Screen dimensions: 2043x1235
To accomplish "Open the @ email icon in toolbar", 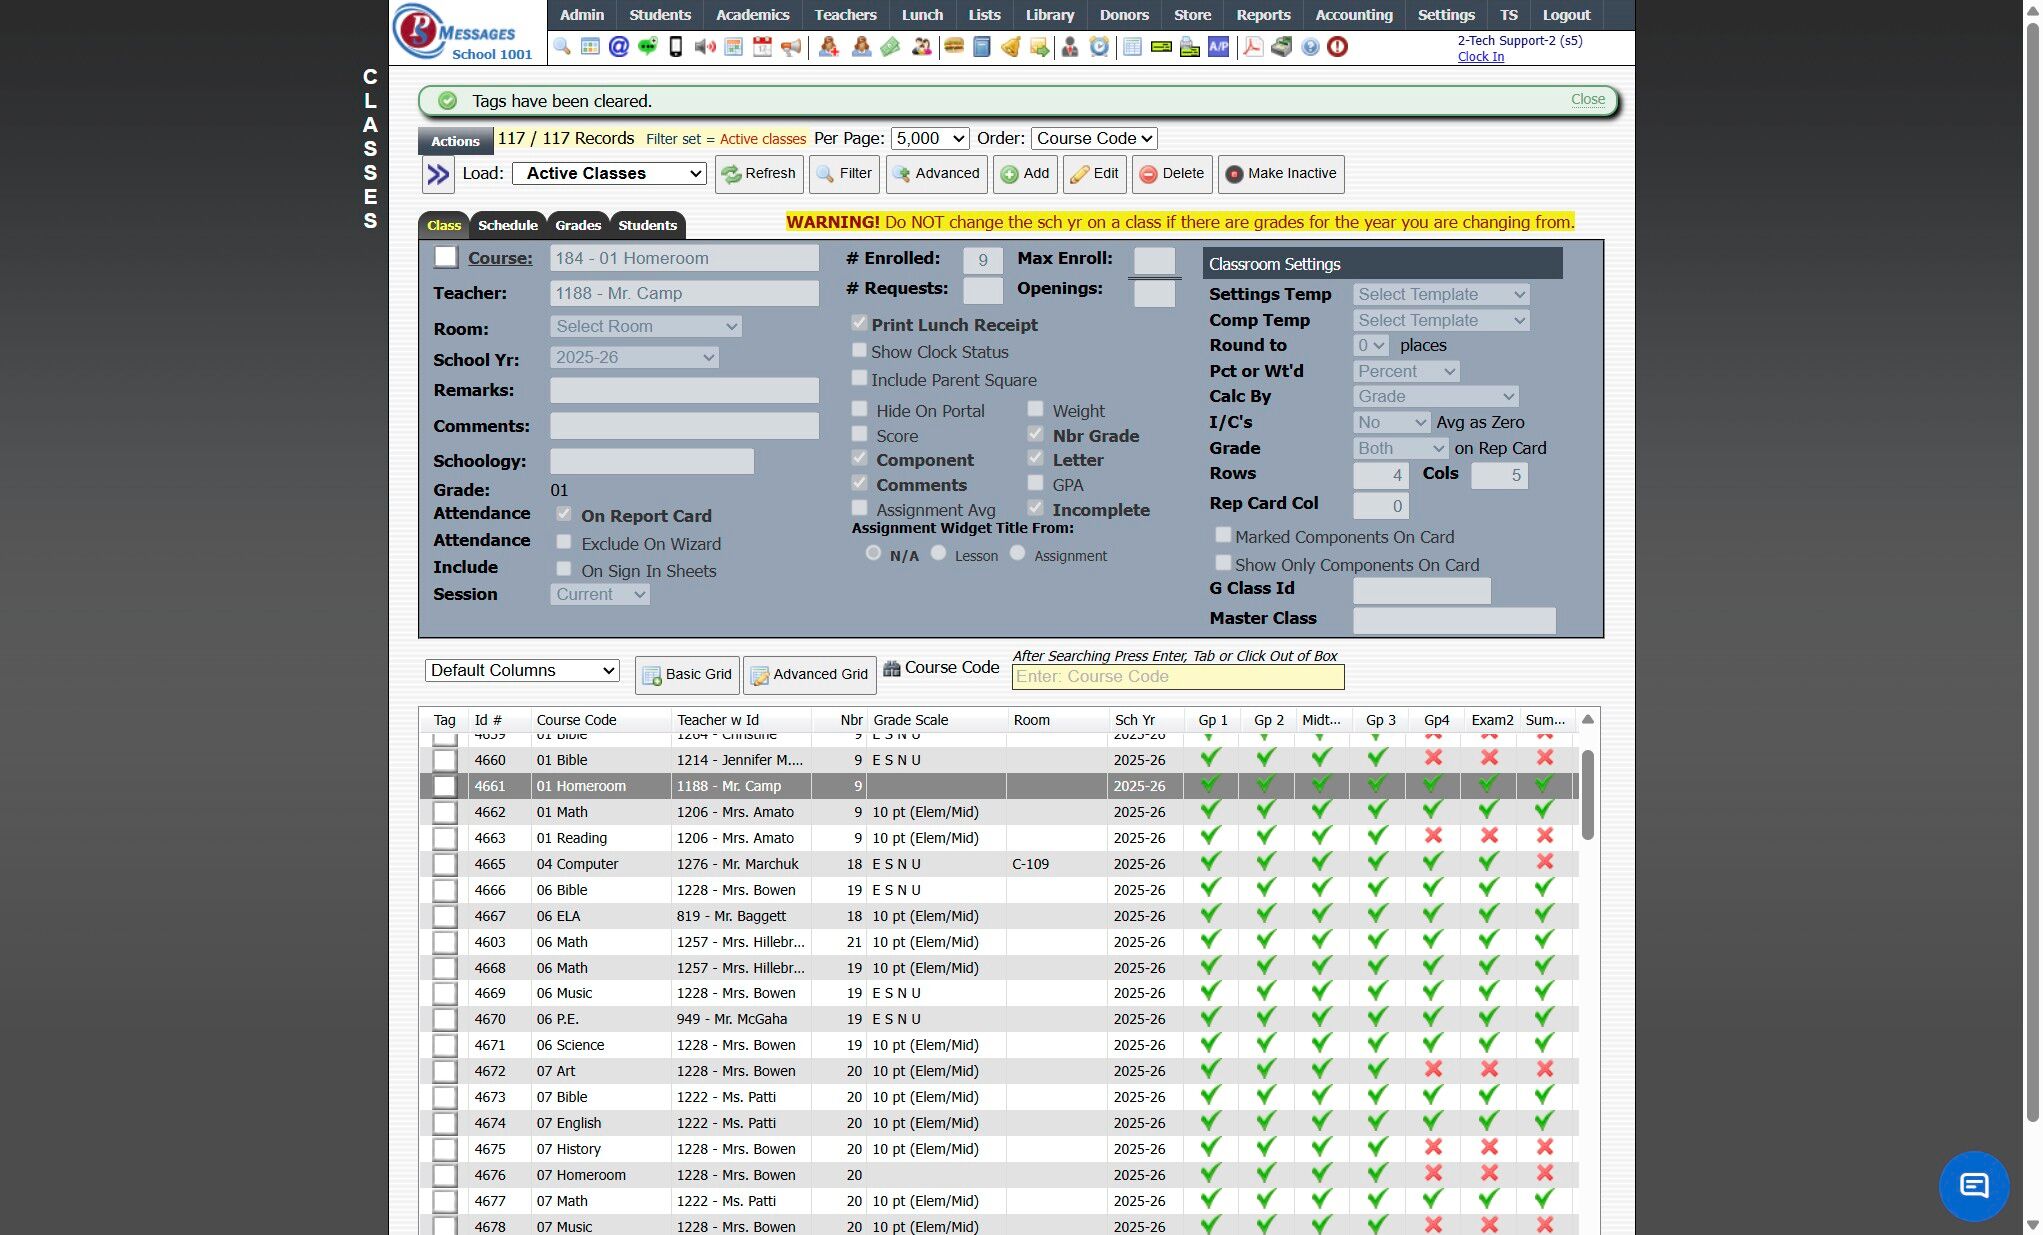I will (x=619, y=47).
